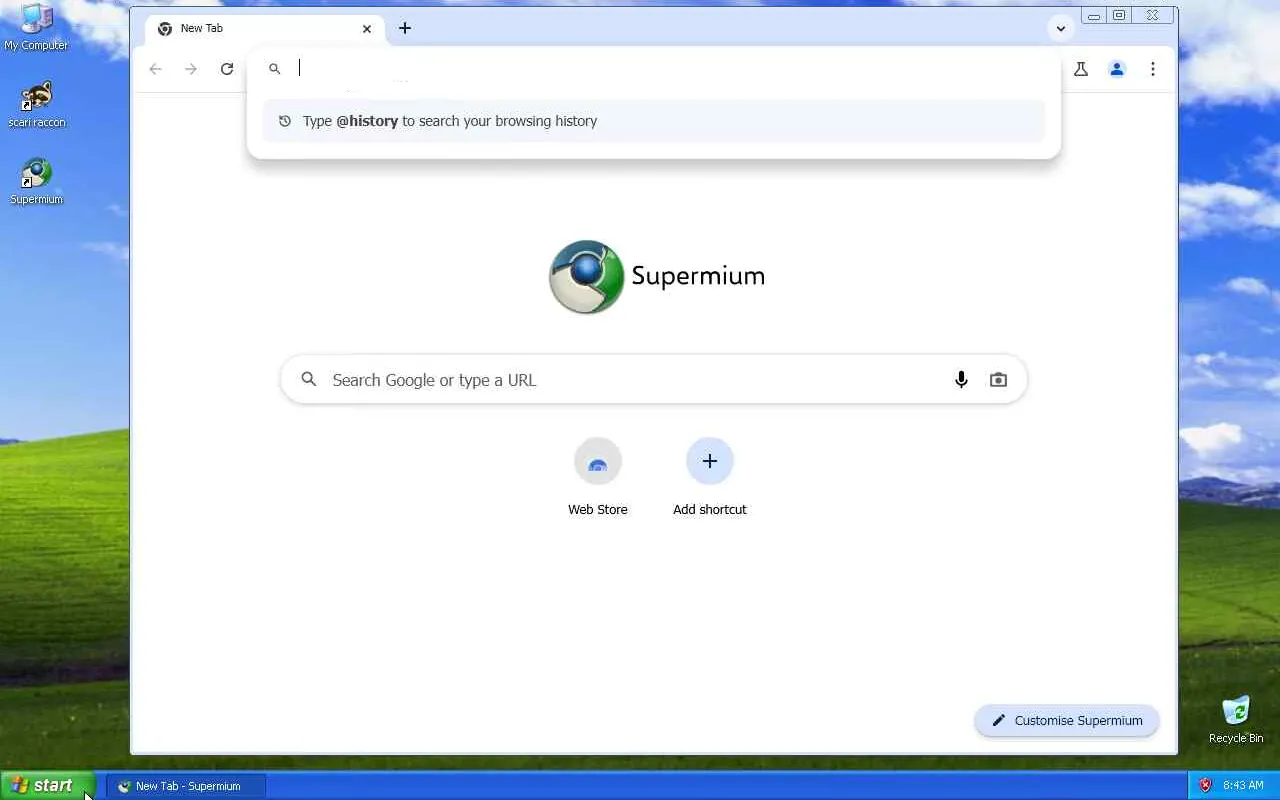Go forward with the forward arrow
Screen dimensions: 1280x800
click(x=191, y=69)
